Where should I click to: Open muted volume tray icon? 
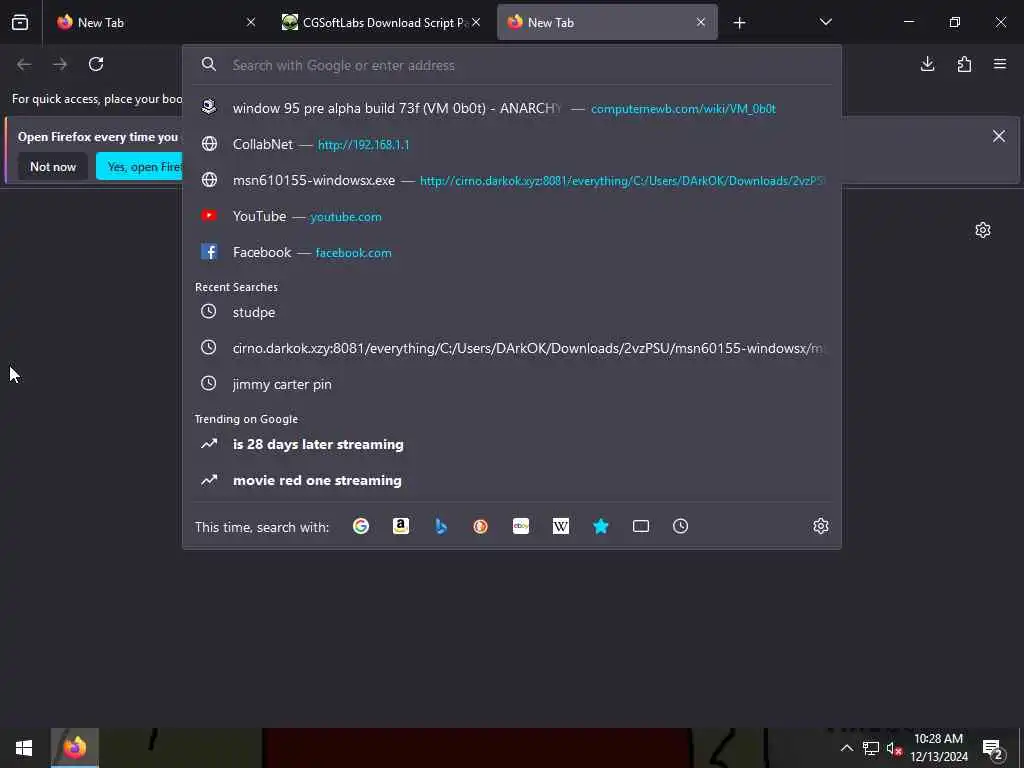[894, 748]
